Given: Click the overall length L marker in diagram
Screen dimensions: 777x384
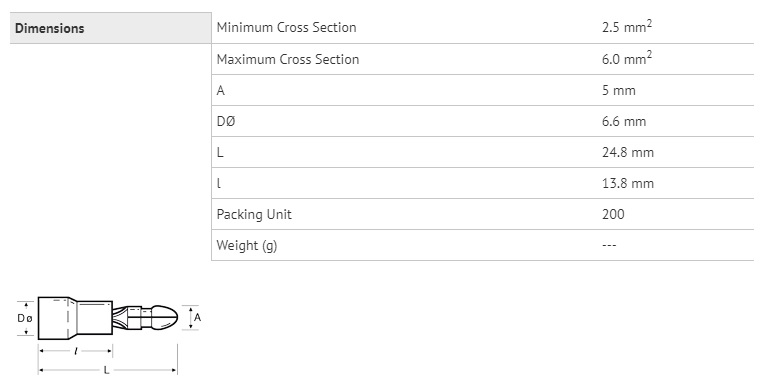Looking at the screenshot, I should tap(106, 370).
